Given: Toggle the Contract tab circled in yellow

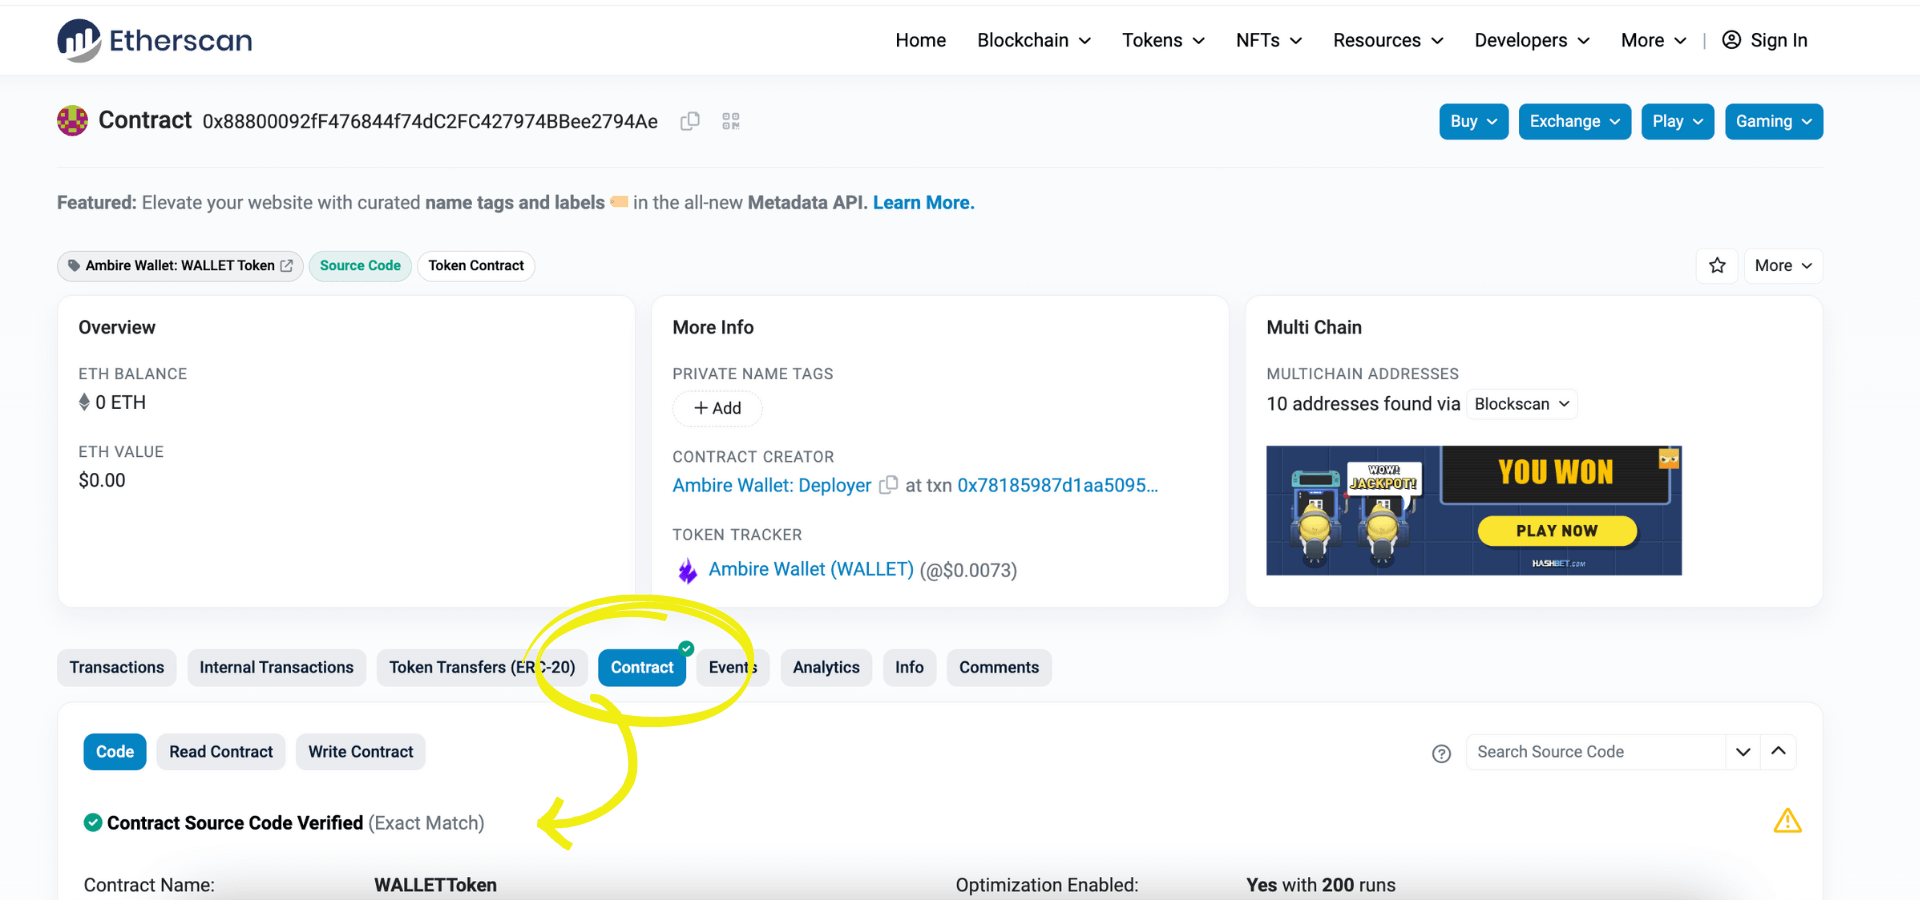Looking at the screenshot, I should (x=641, y=667).
